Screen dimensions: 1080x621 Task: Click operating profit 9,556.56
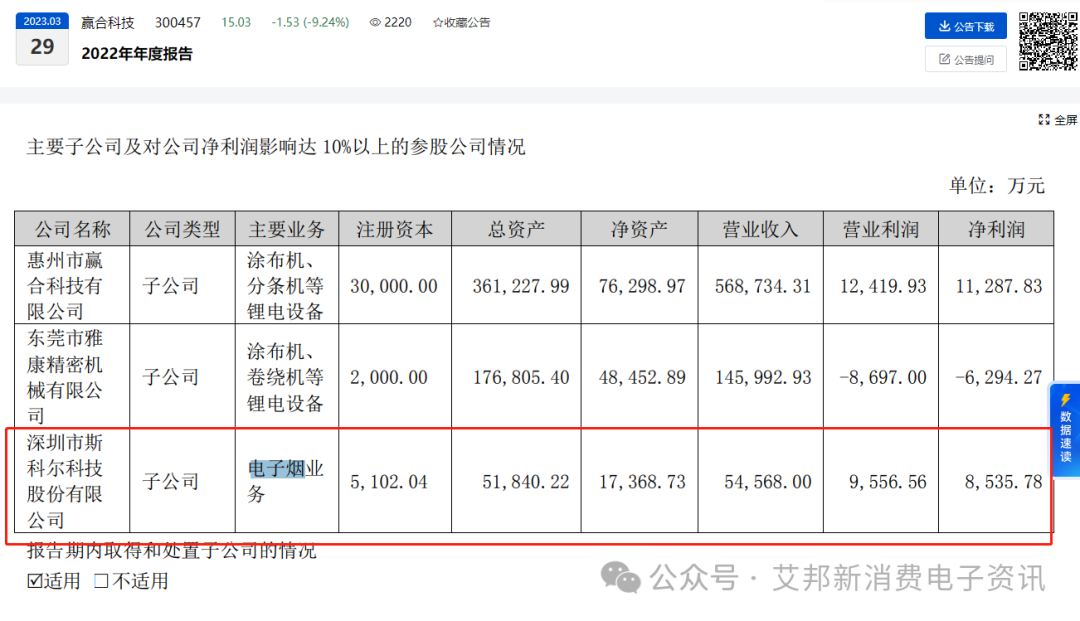pyautogui.click(x=888, y=482)
